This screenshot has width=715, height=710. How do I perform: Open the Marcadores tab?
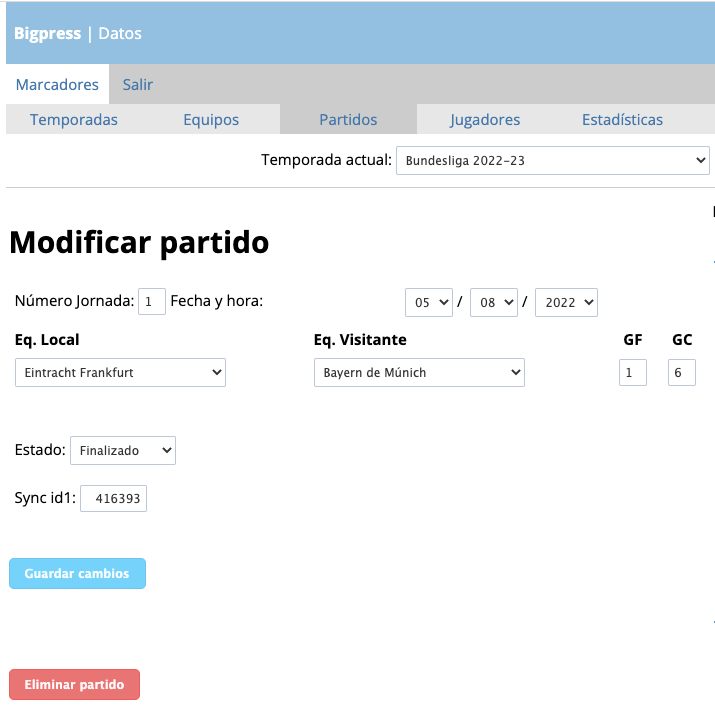click(57, 84)
